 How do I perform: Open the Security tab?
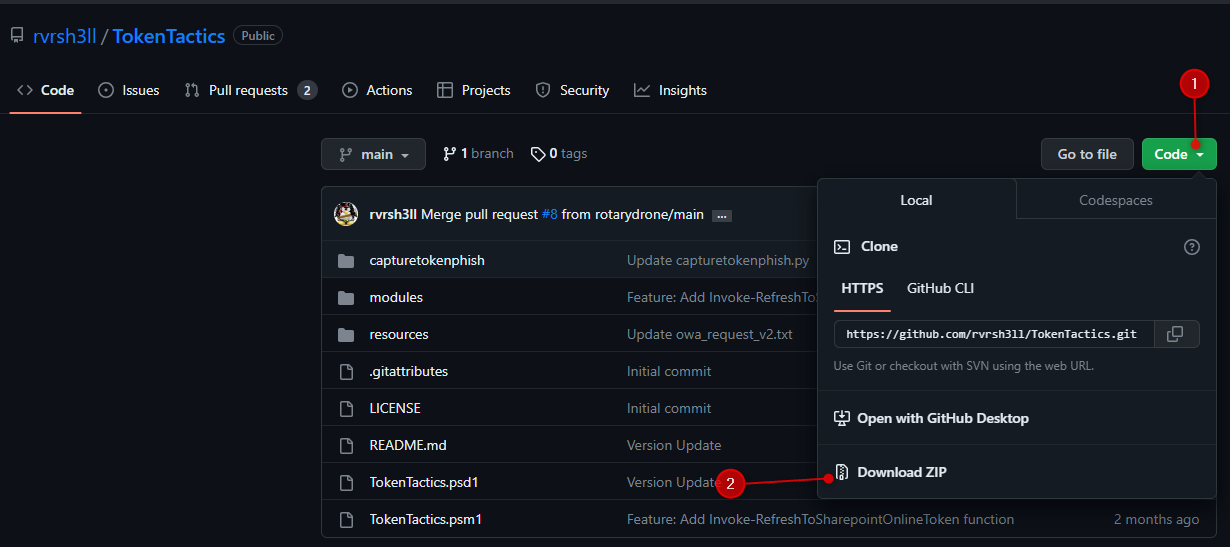coord(572,90)
